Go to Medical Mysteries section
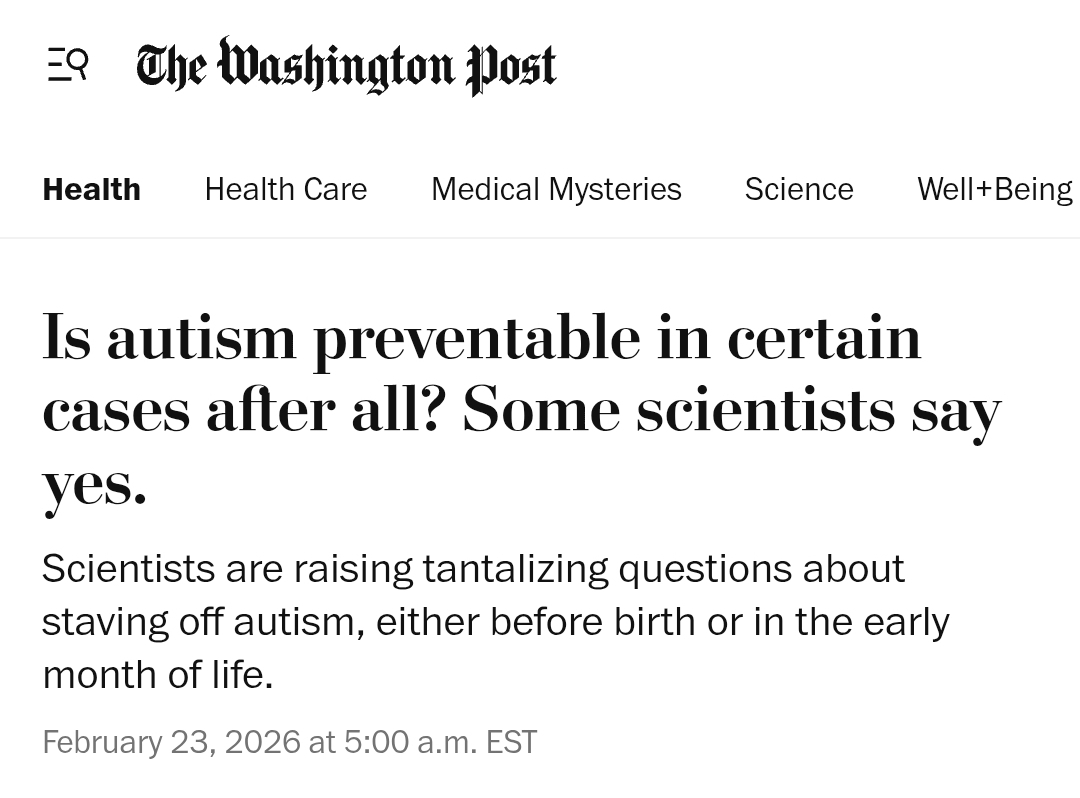The width and height of the screenshot is (1080, 798). (556, 189)
